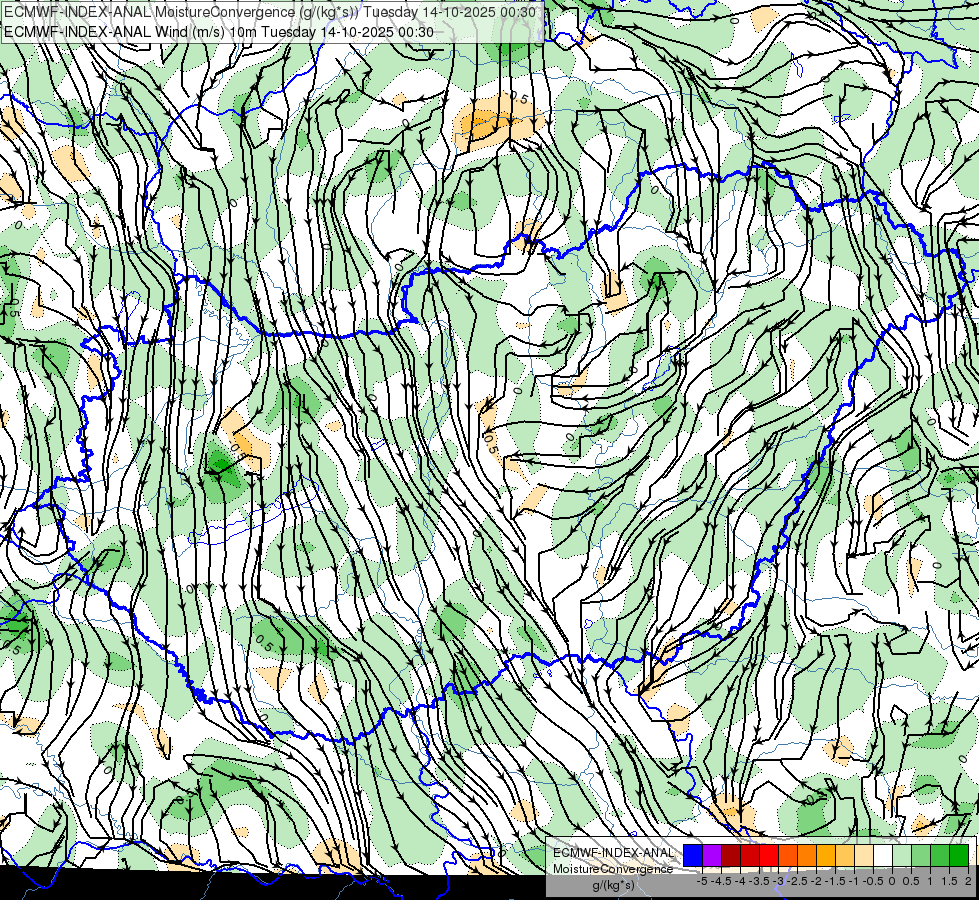
Task: Click the legend tick value '-0.5'
Action: click(873, 881)
